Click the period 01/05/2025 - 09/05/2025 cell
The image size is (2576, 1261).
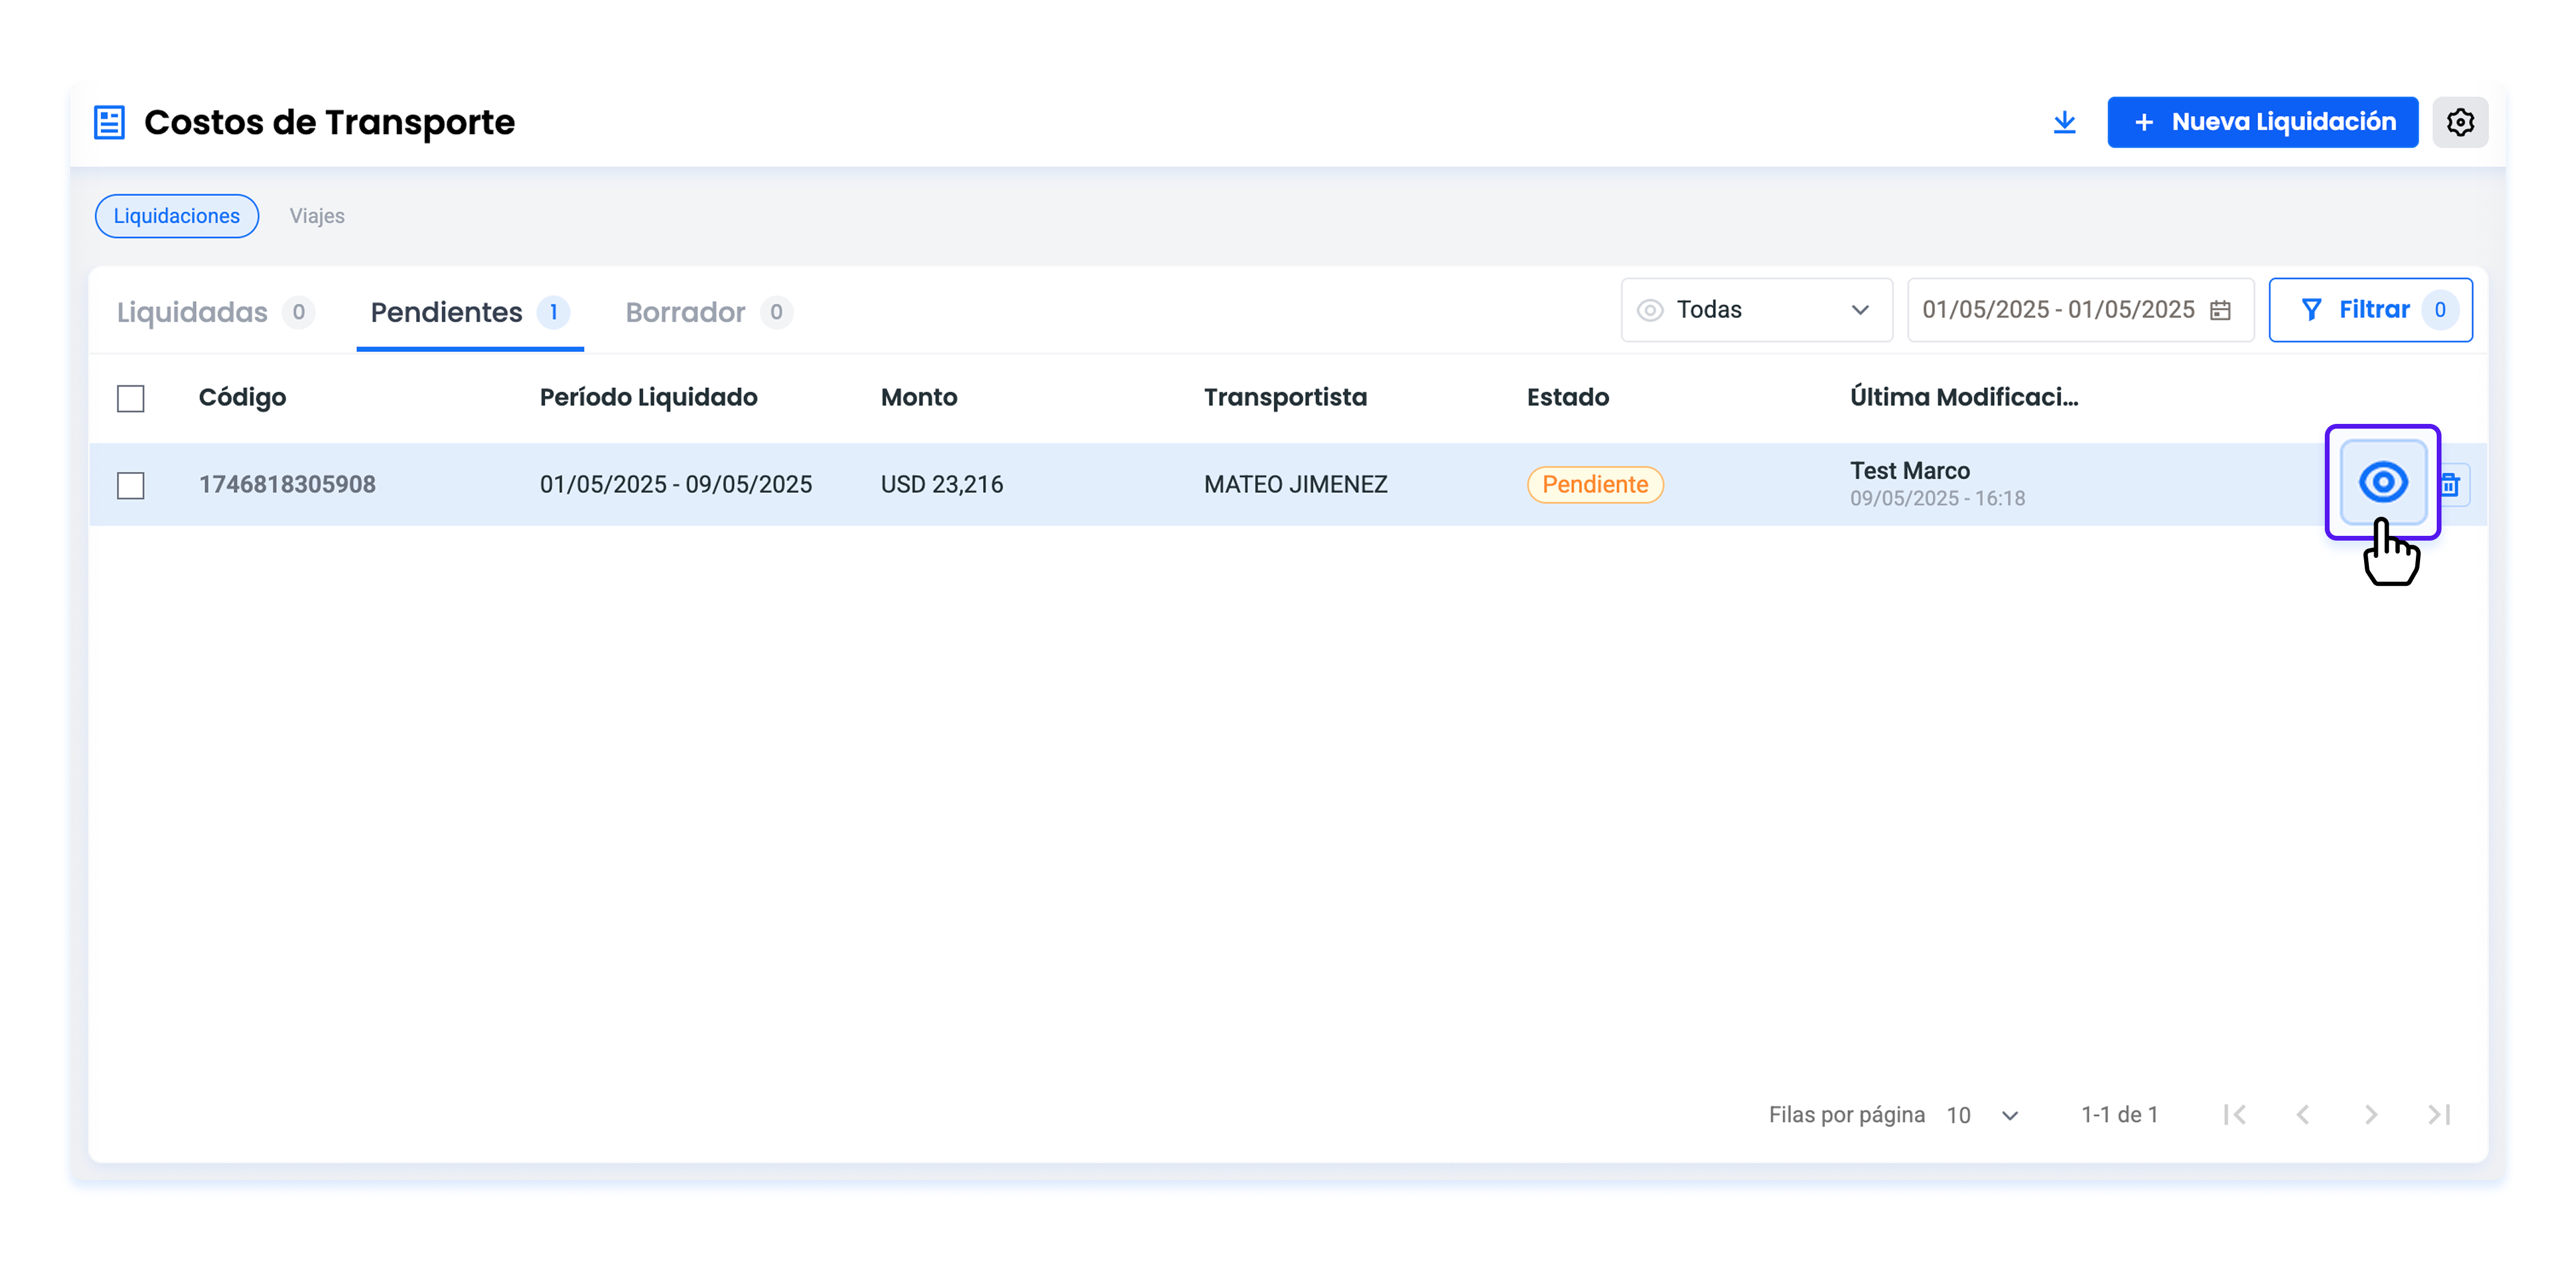675,484
